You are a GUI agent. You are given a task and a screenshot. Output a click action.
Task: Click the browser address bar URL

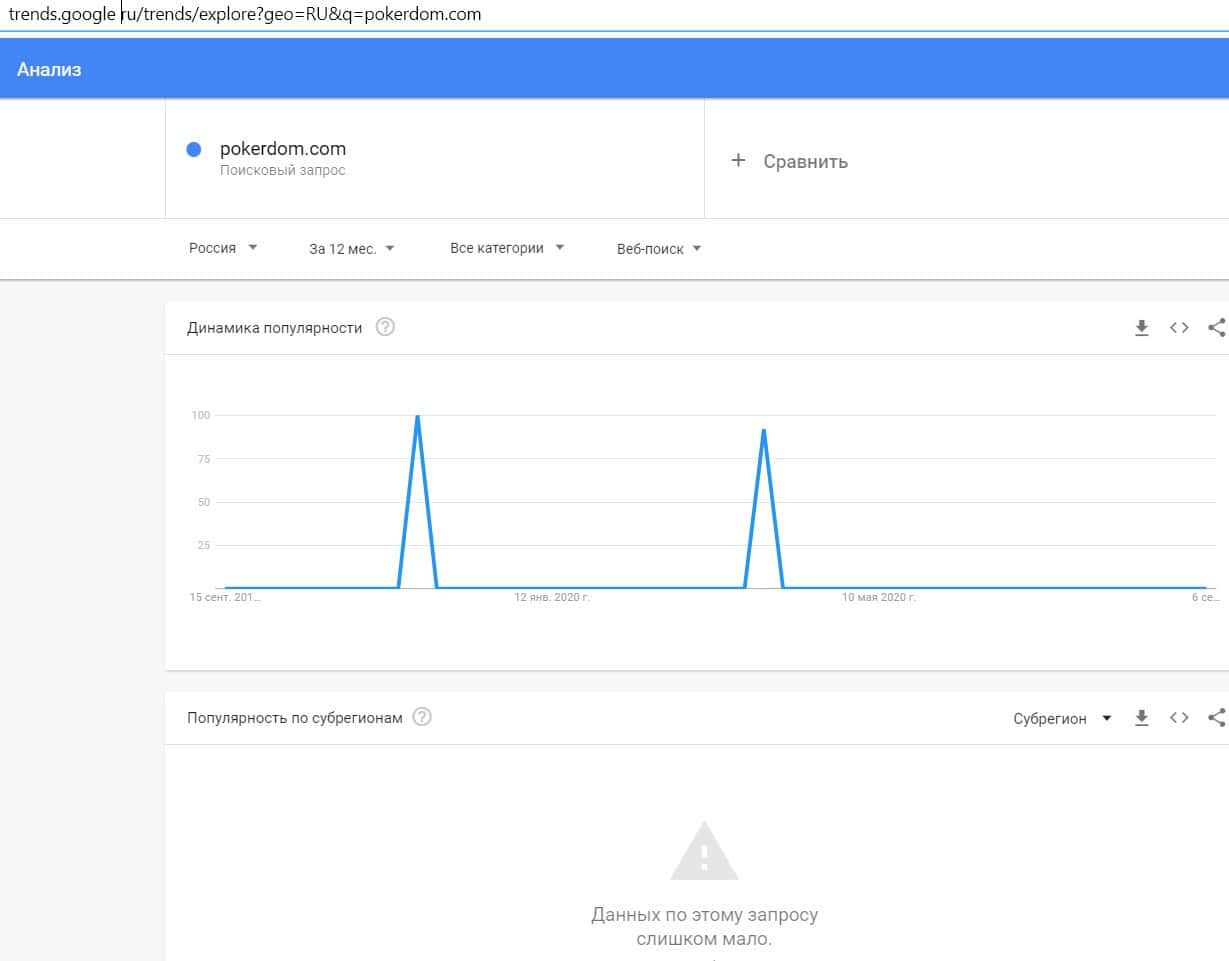point(245,14)
